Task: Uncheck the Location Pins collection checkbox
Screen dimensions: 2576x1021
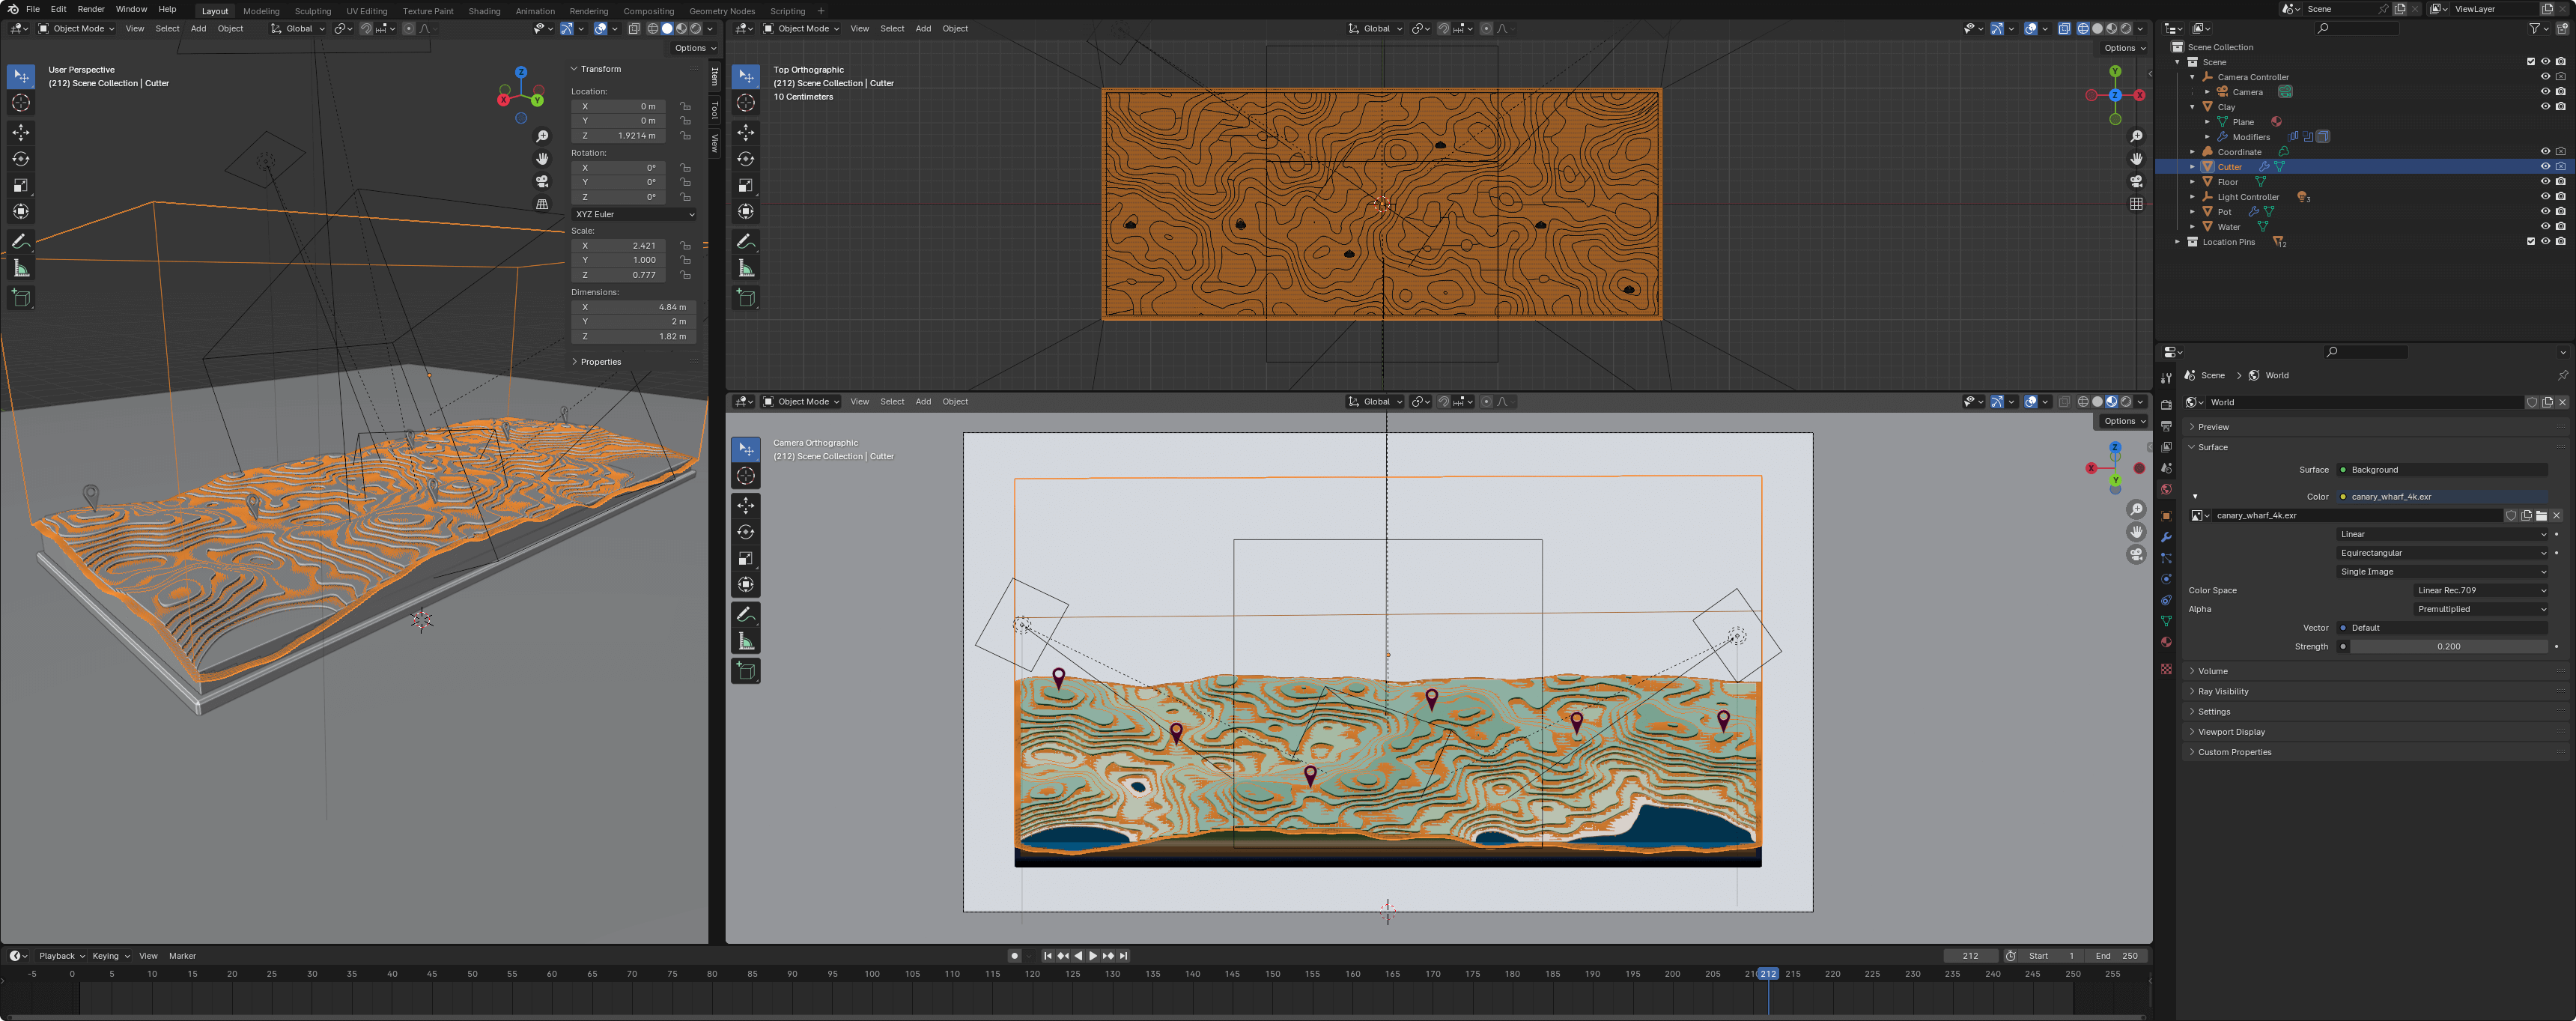Action: pos(2531,242)
